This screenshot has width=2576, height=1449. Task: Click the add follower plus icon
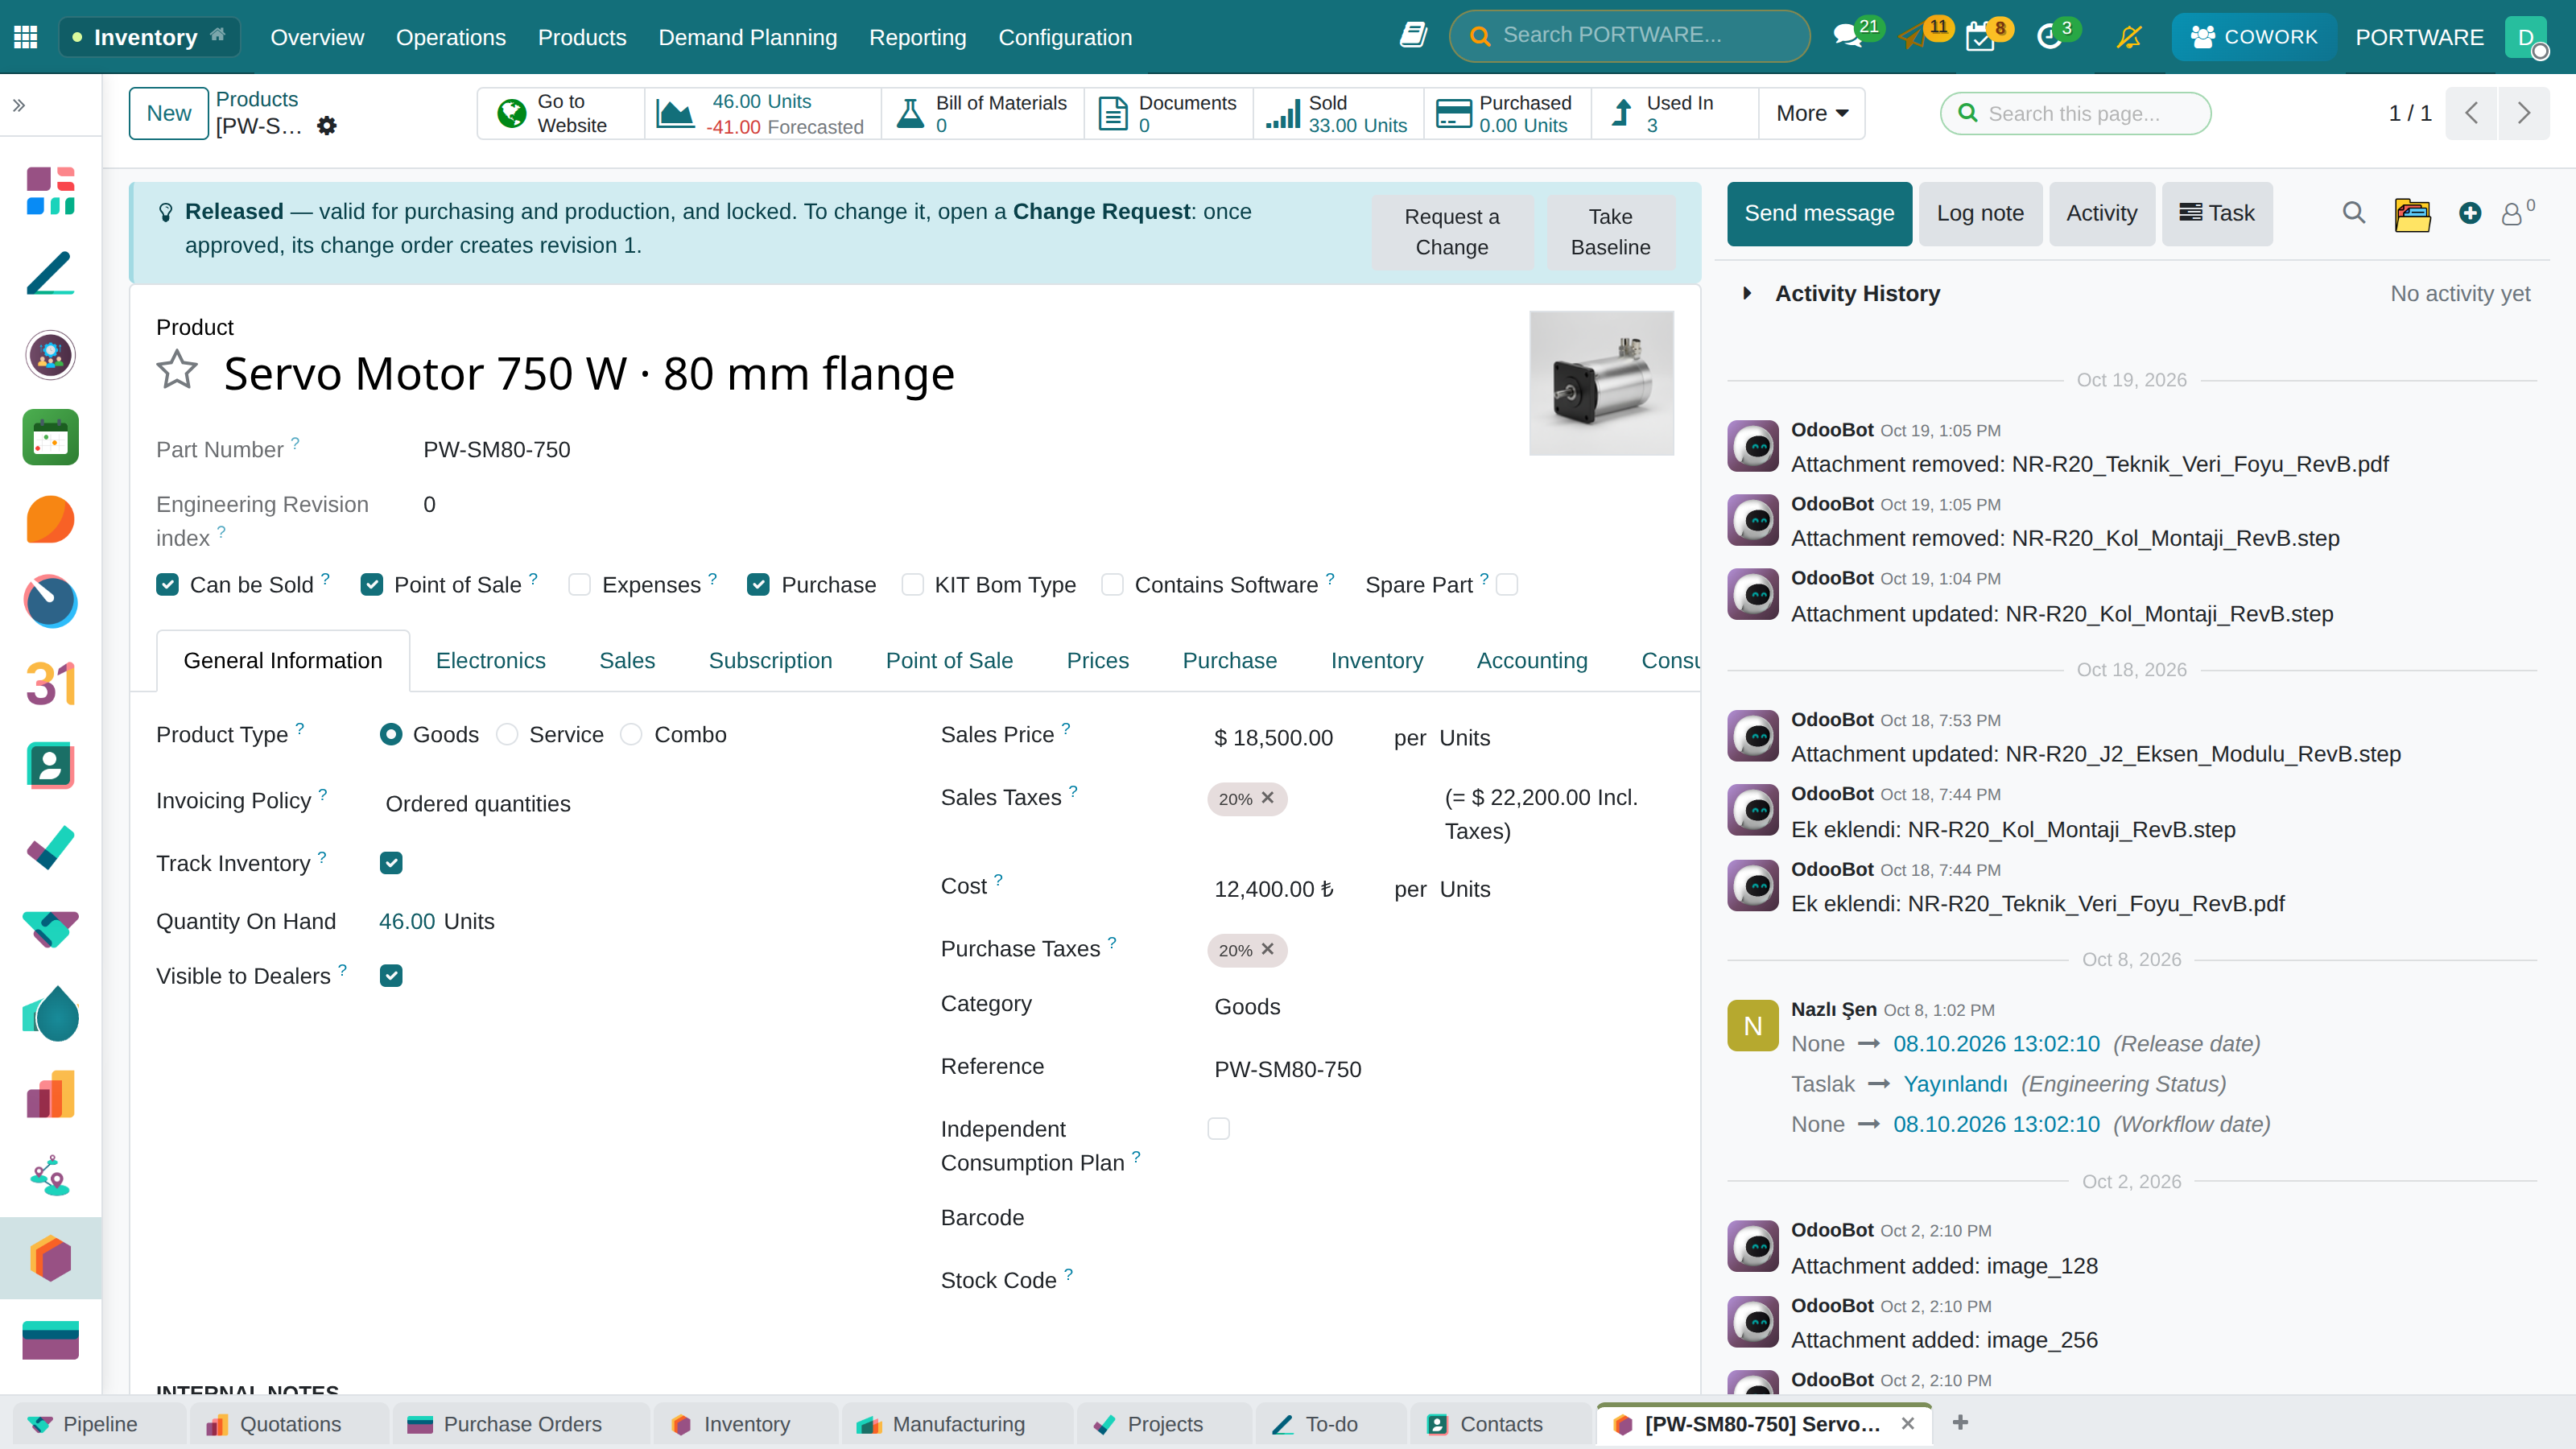2470,213
